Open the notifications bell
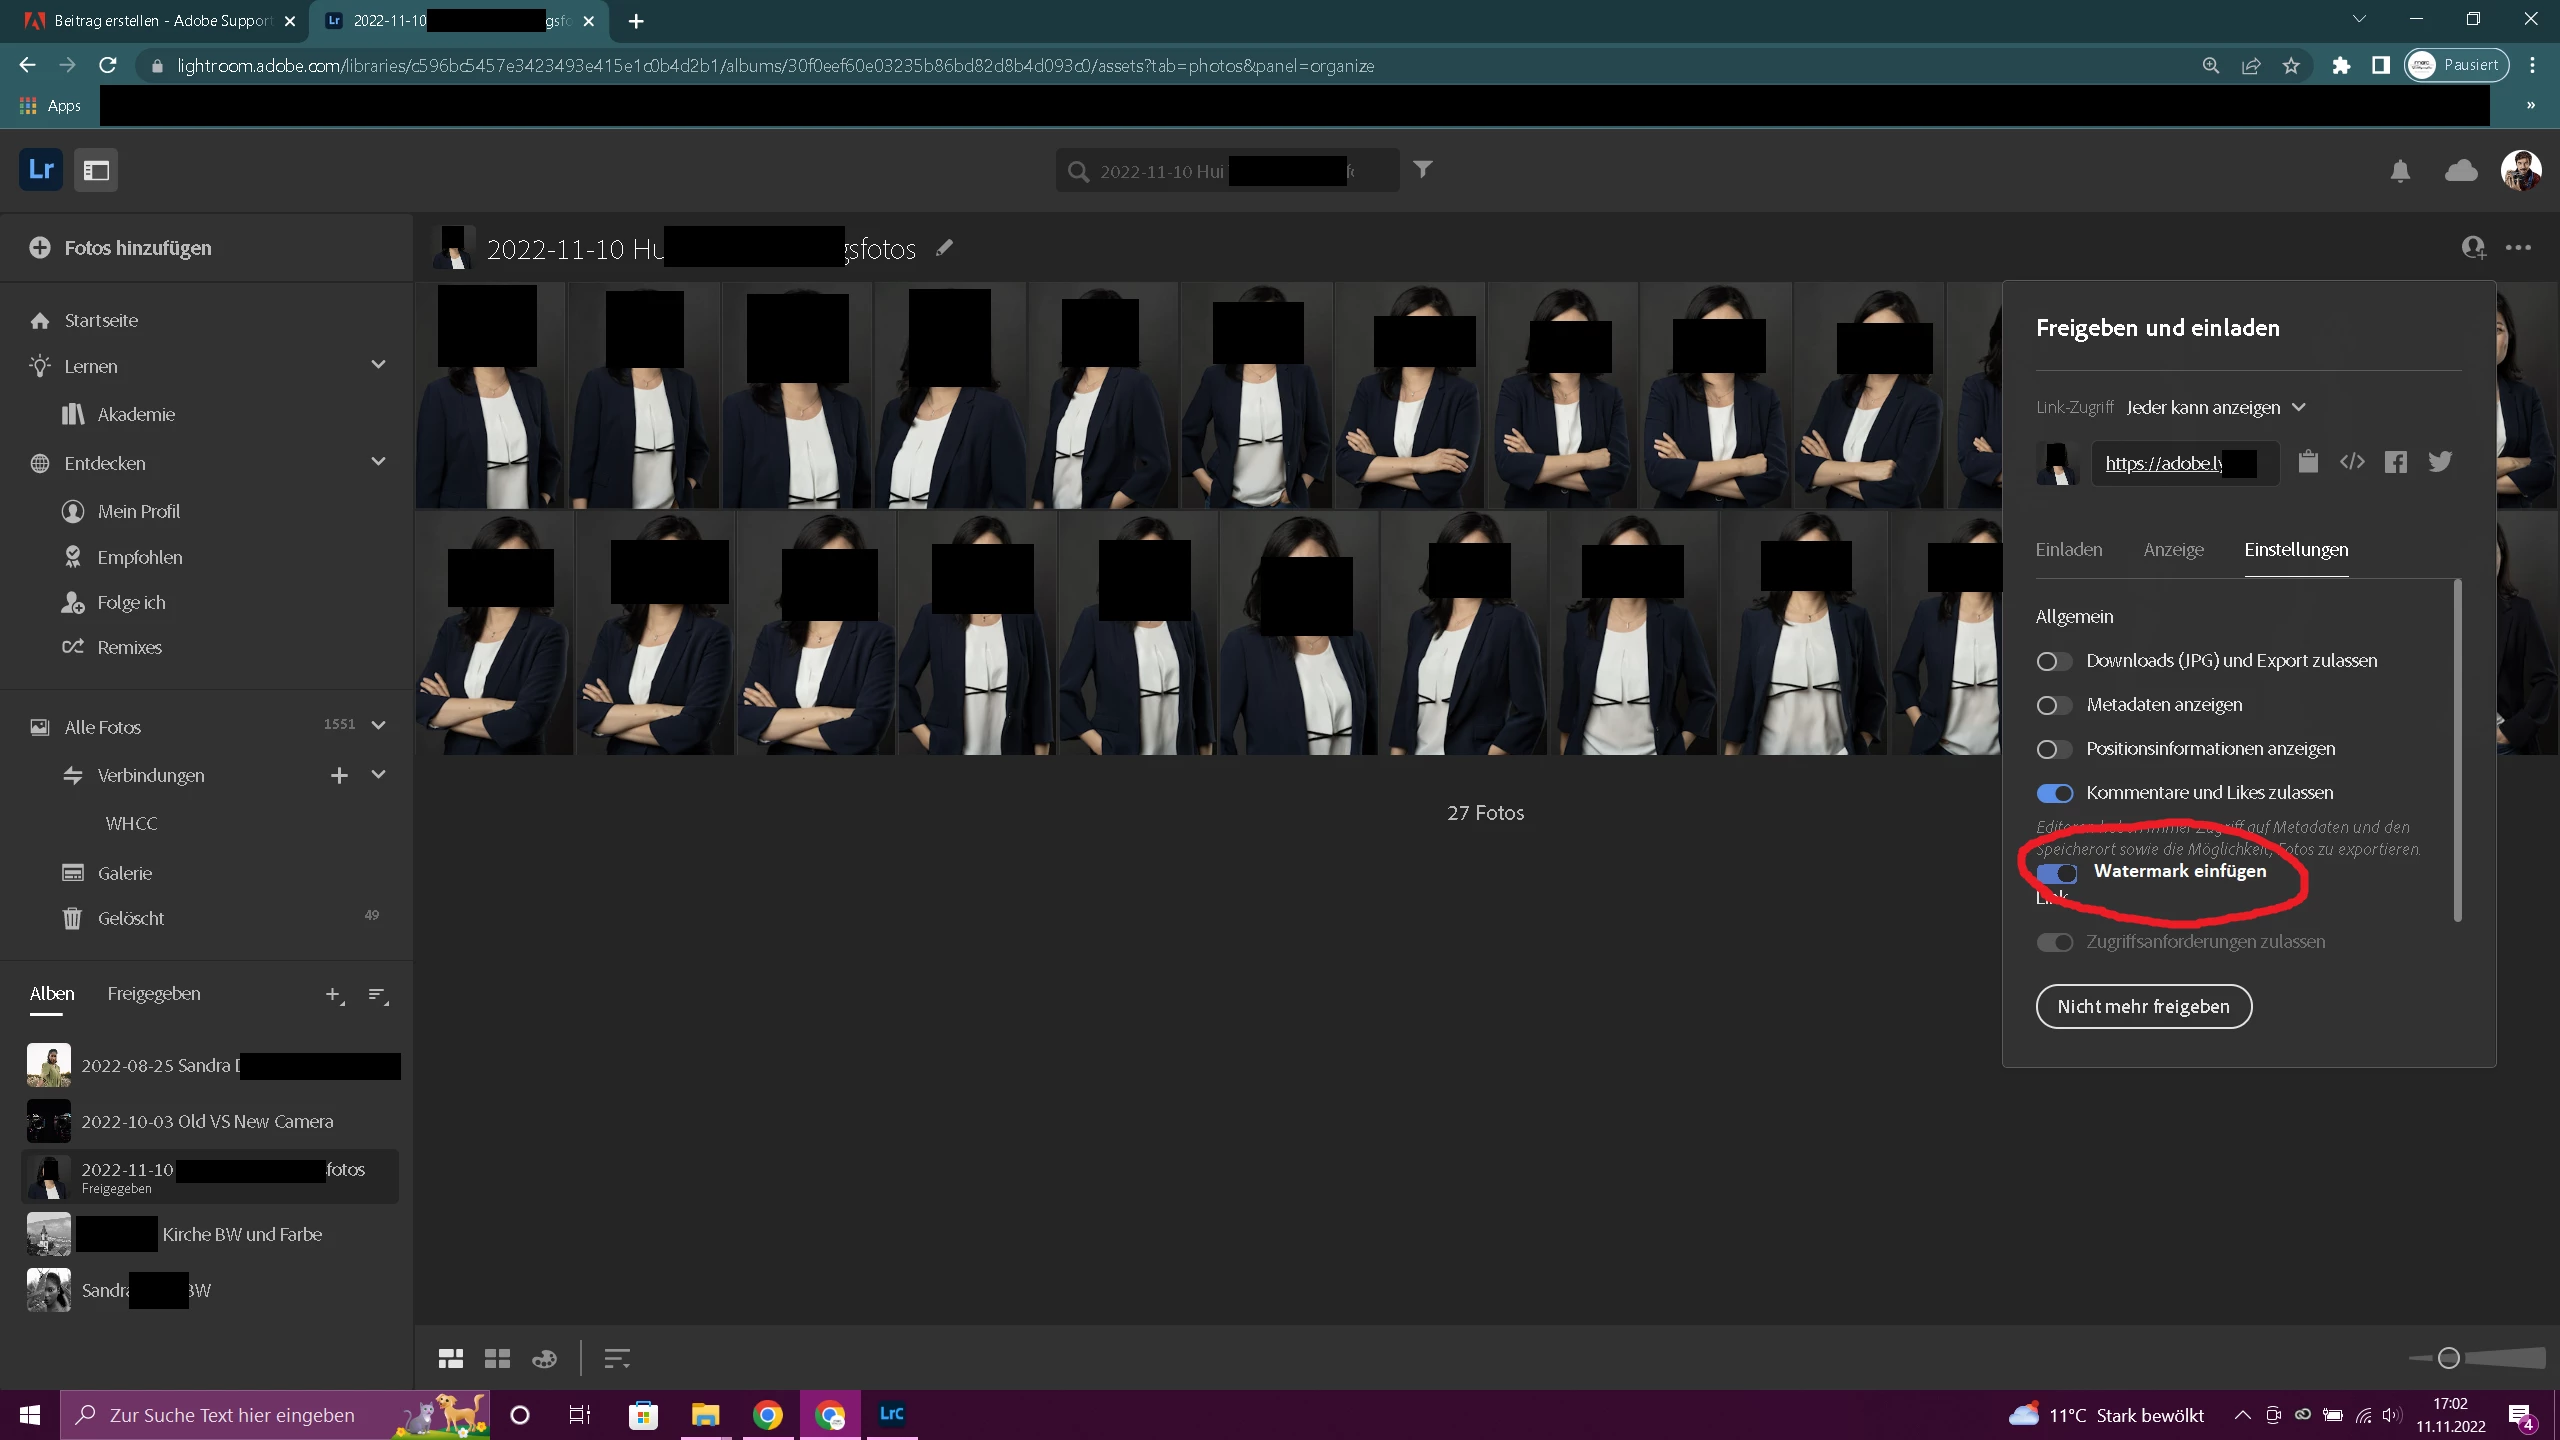This screenshot has height=1440, width=2560. (x=2400, y=171)
